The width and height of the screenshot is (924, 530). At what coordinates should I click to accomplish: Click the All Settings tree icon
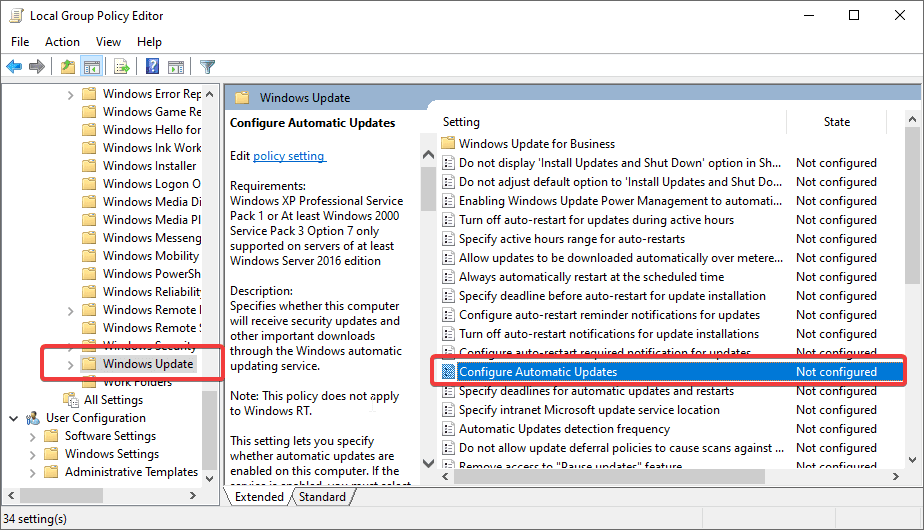(71, 400)
